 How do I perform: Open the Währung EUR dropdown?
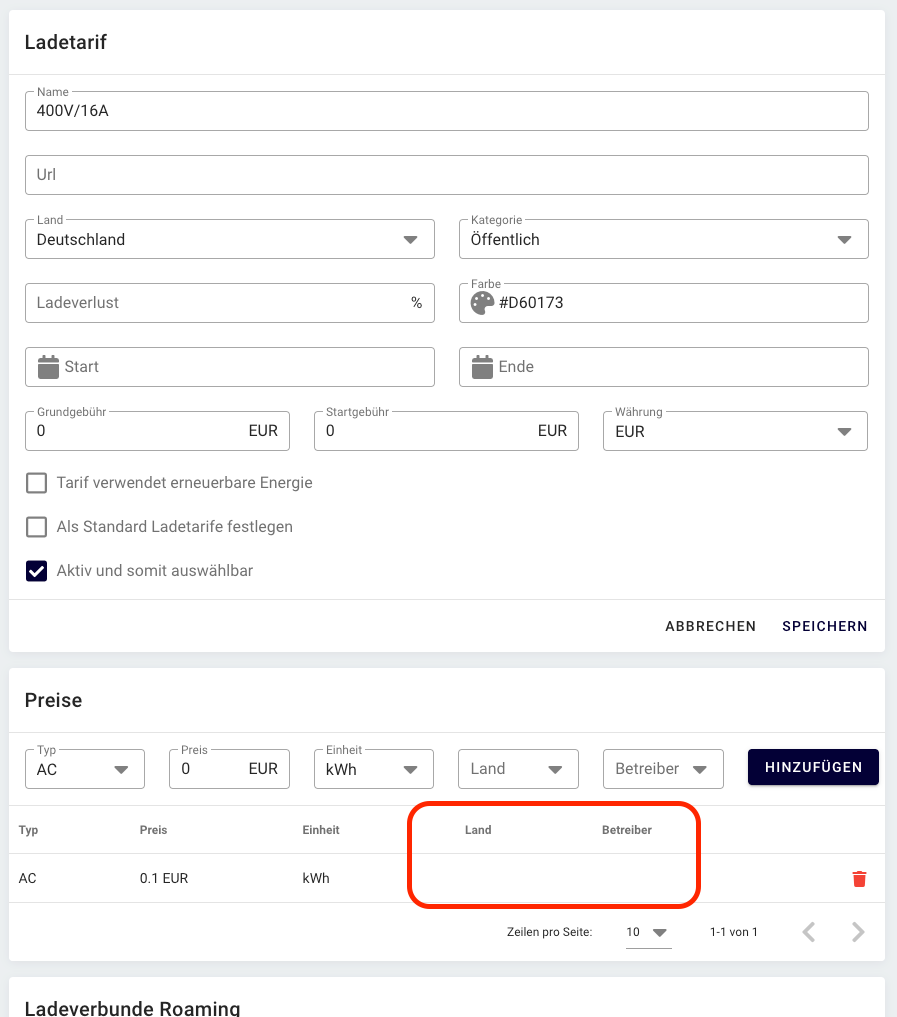pyautogui.click(x=735, y=431)
